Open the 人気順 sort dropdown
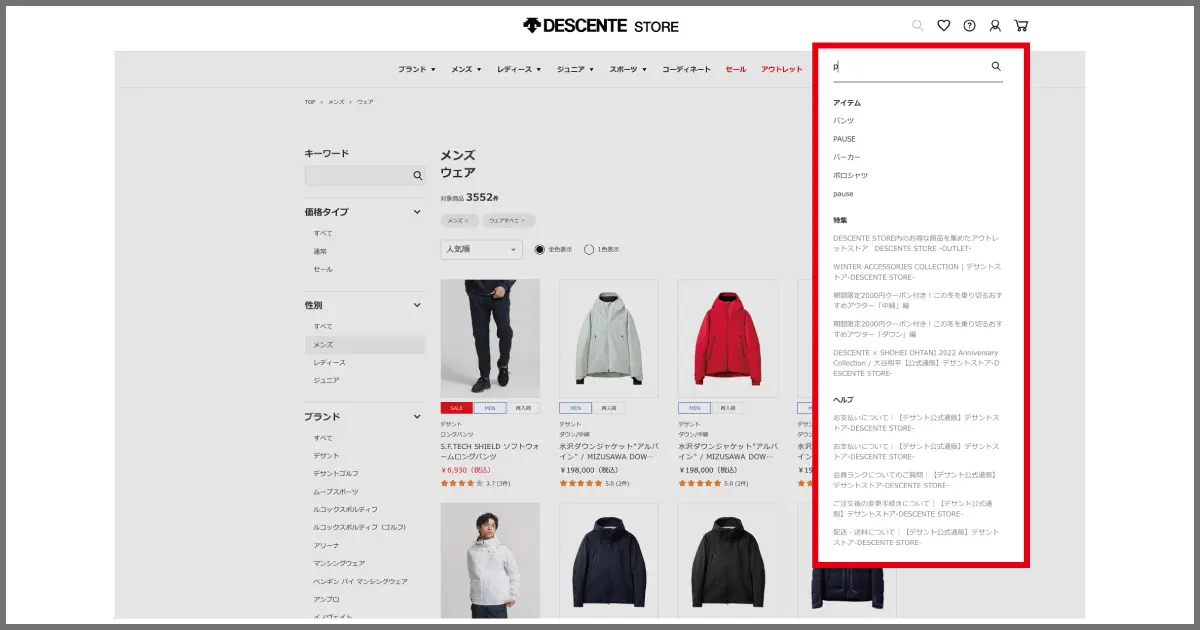 coord(481,249)
